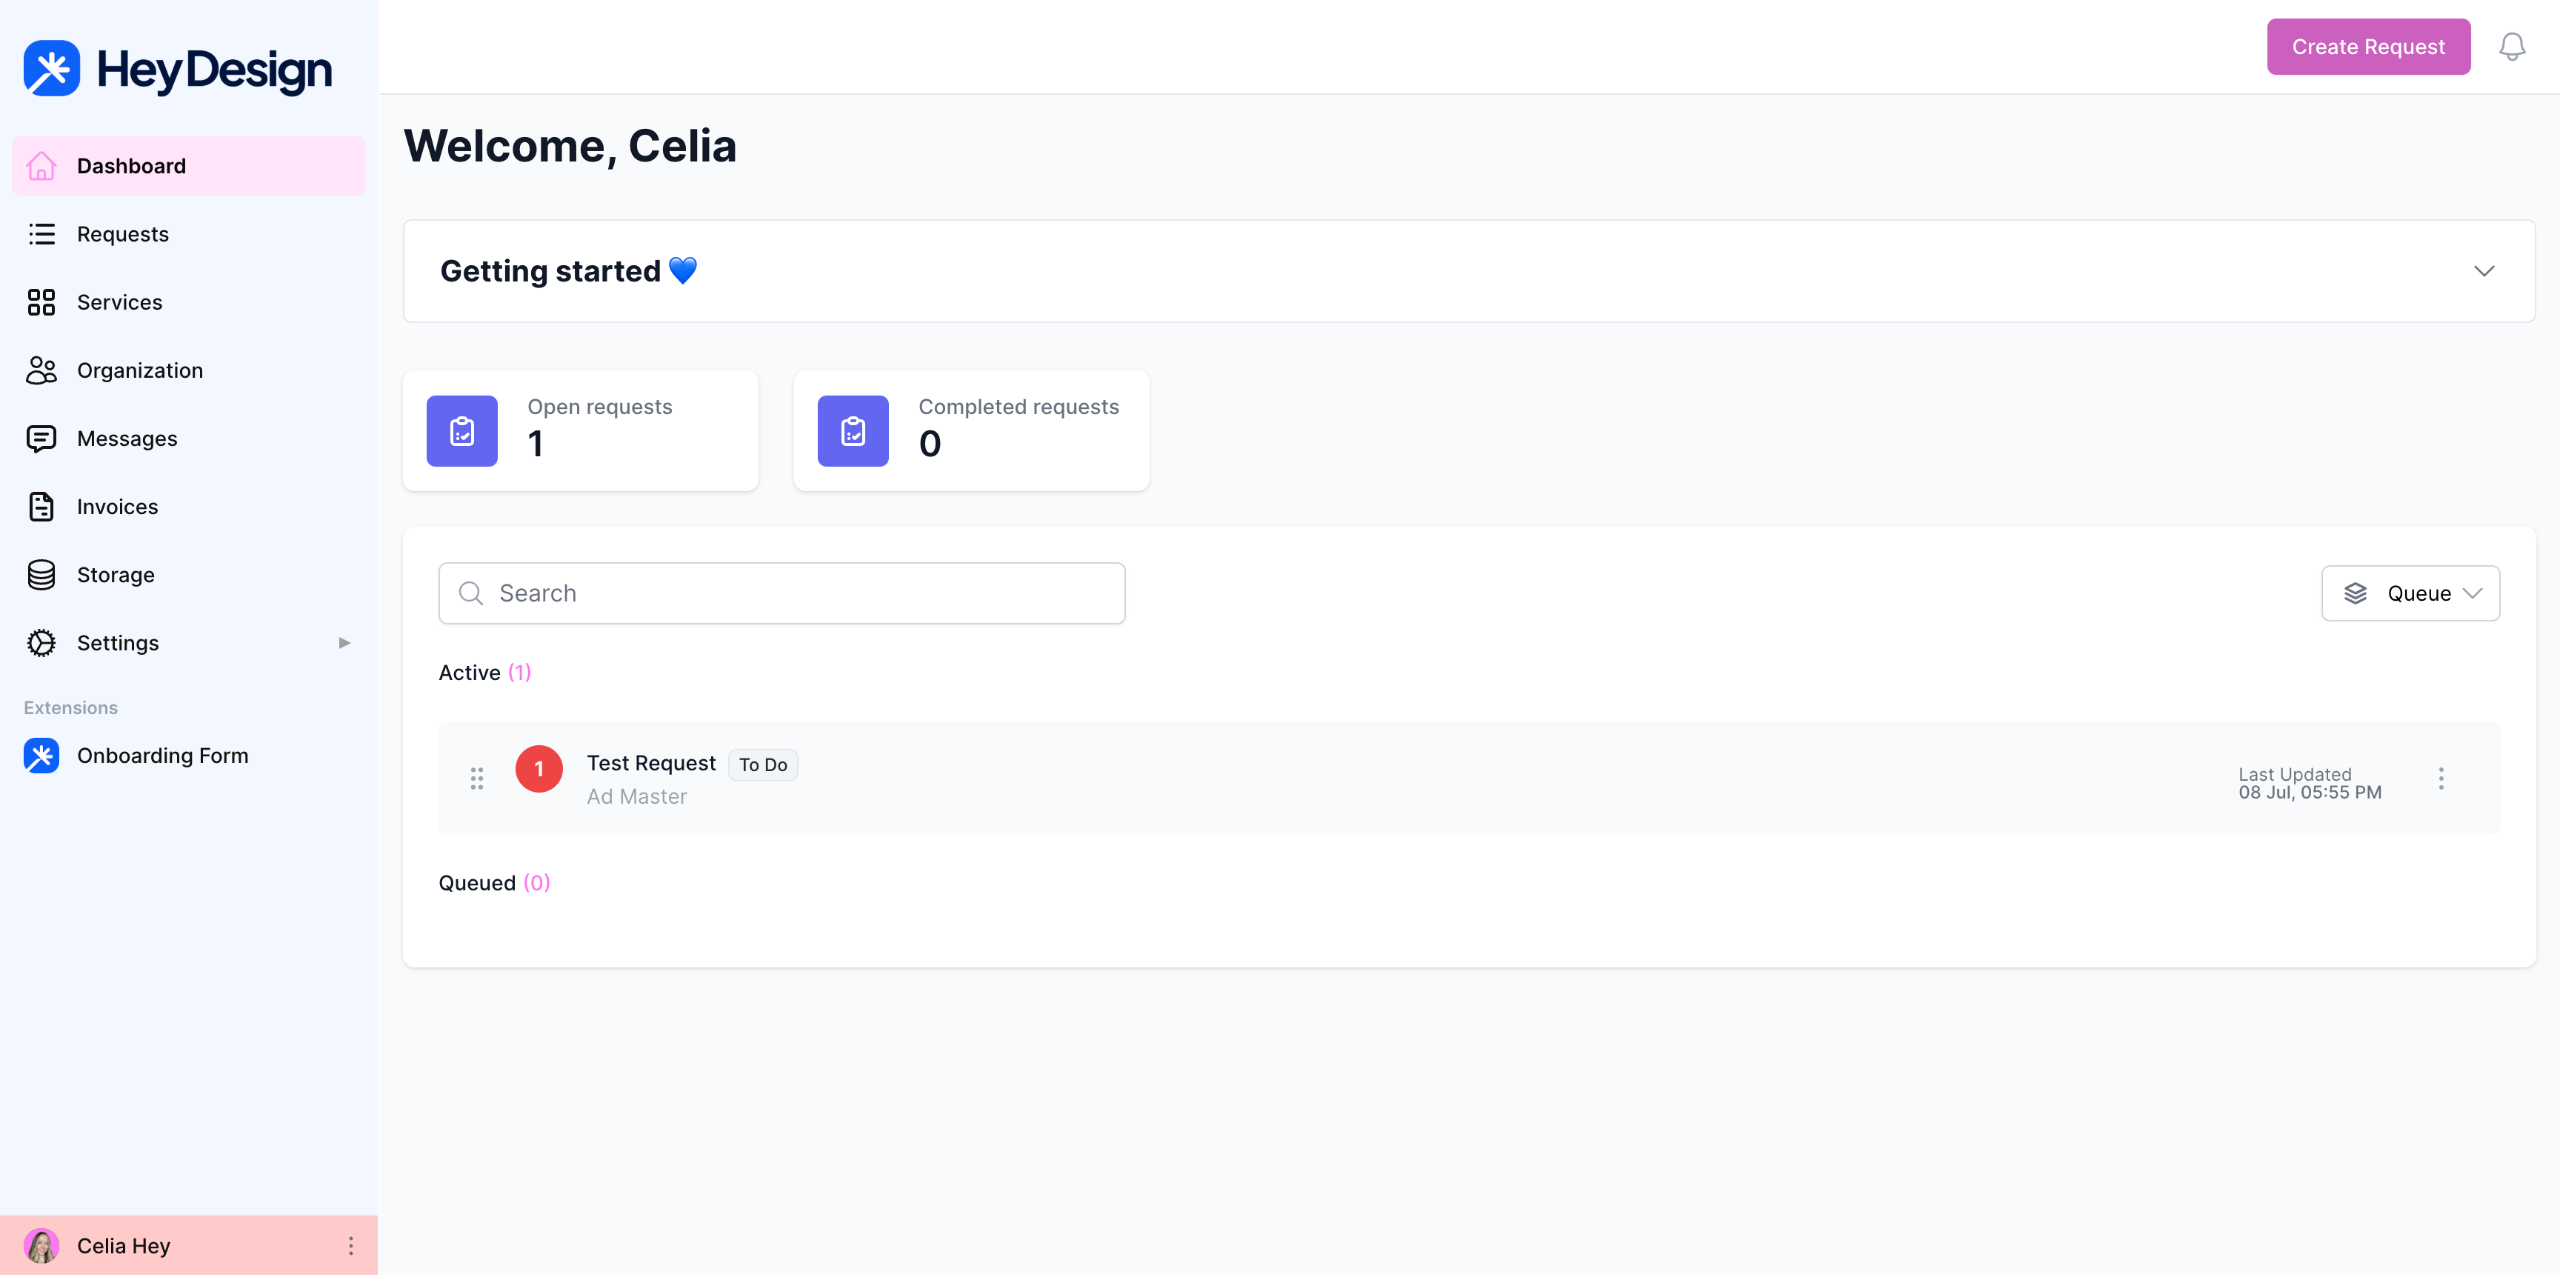Click the red priority badge numbered 1
Viewport: 2560px width, 1275px height.
point(539,769)
